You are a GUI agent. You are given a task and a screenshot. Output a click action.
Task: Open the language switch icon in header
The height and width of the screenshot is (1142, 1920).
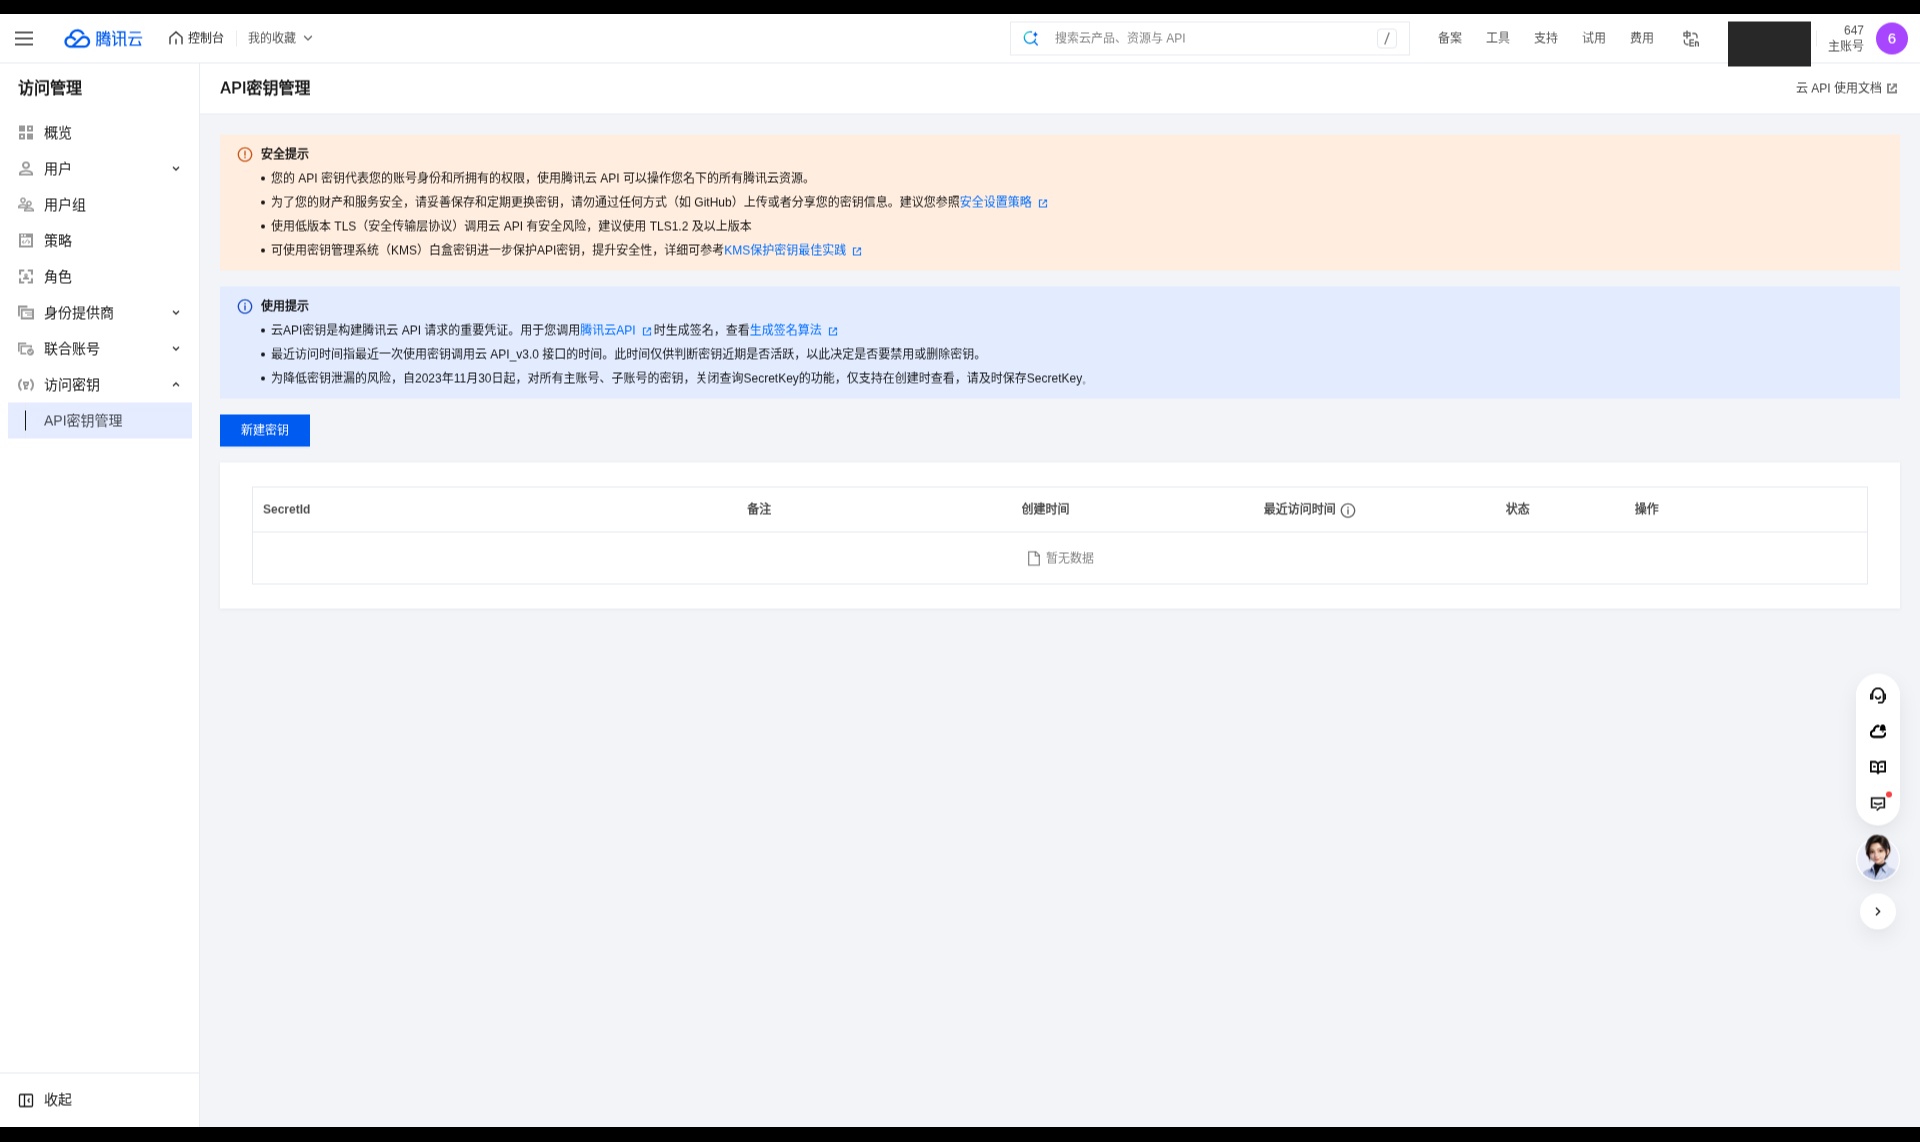pyautogui.click(x=1691, y=38)
